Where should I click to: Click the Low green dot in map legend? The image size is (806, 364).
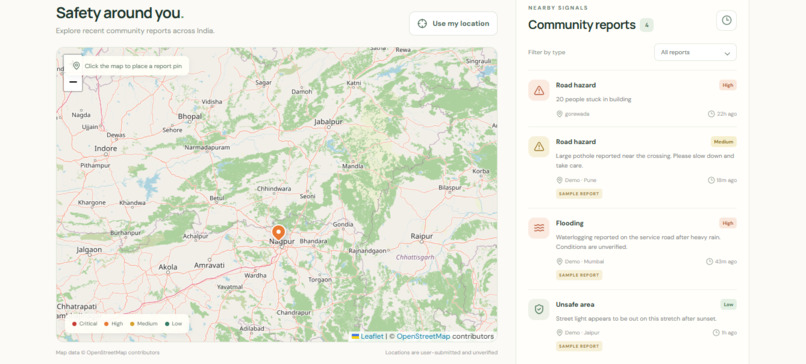tap(167, 324)
